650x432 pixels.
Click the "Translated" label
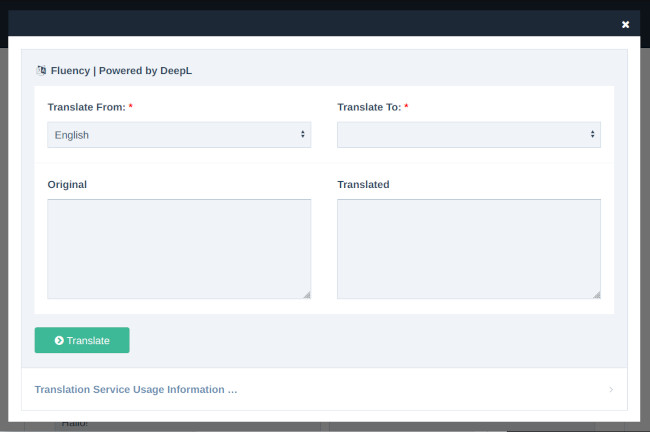click(363, 184)
